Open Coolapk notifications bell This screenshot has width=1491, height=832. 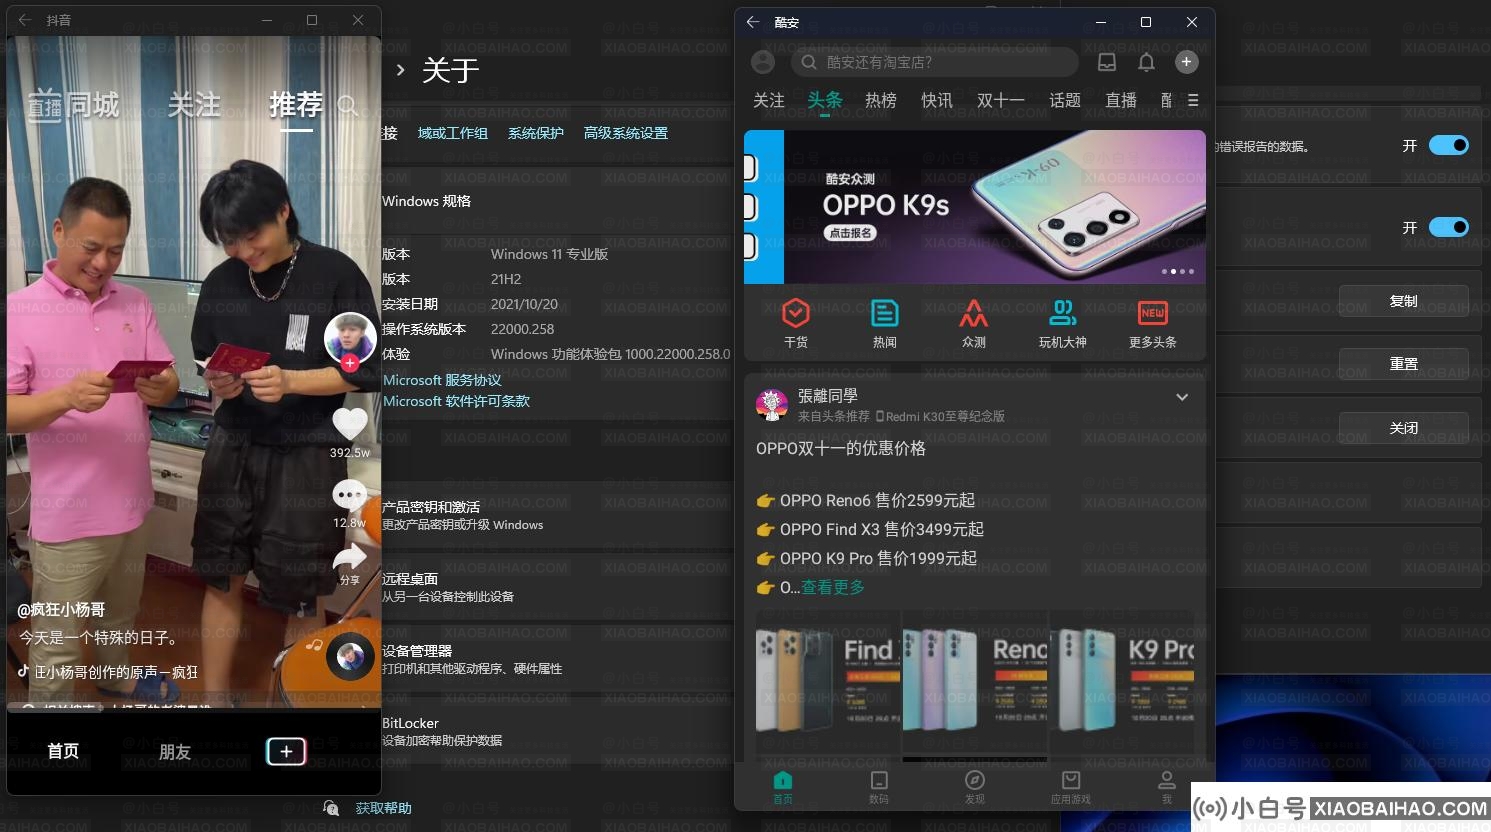(1147, 62)
